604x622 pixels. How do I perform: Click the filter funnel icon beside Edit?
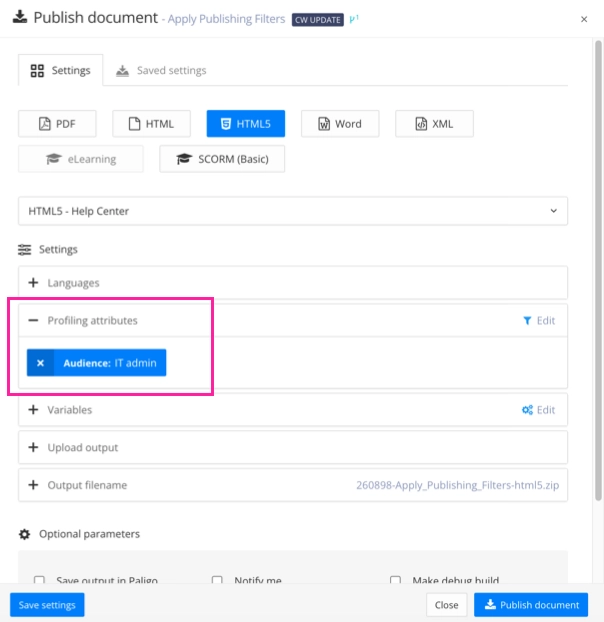pos(527,321)
